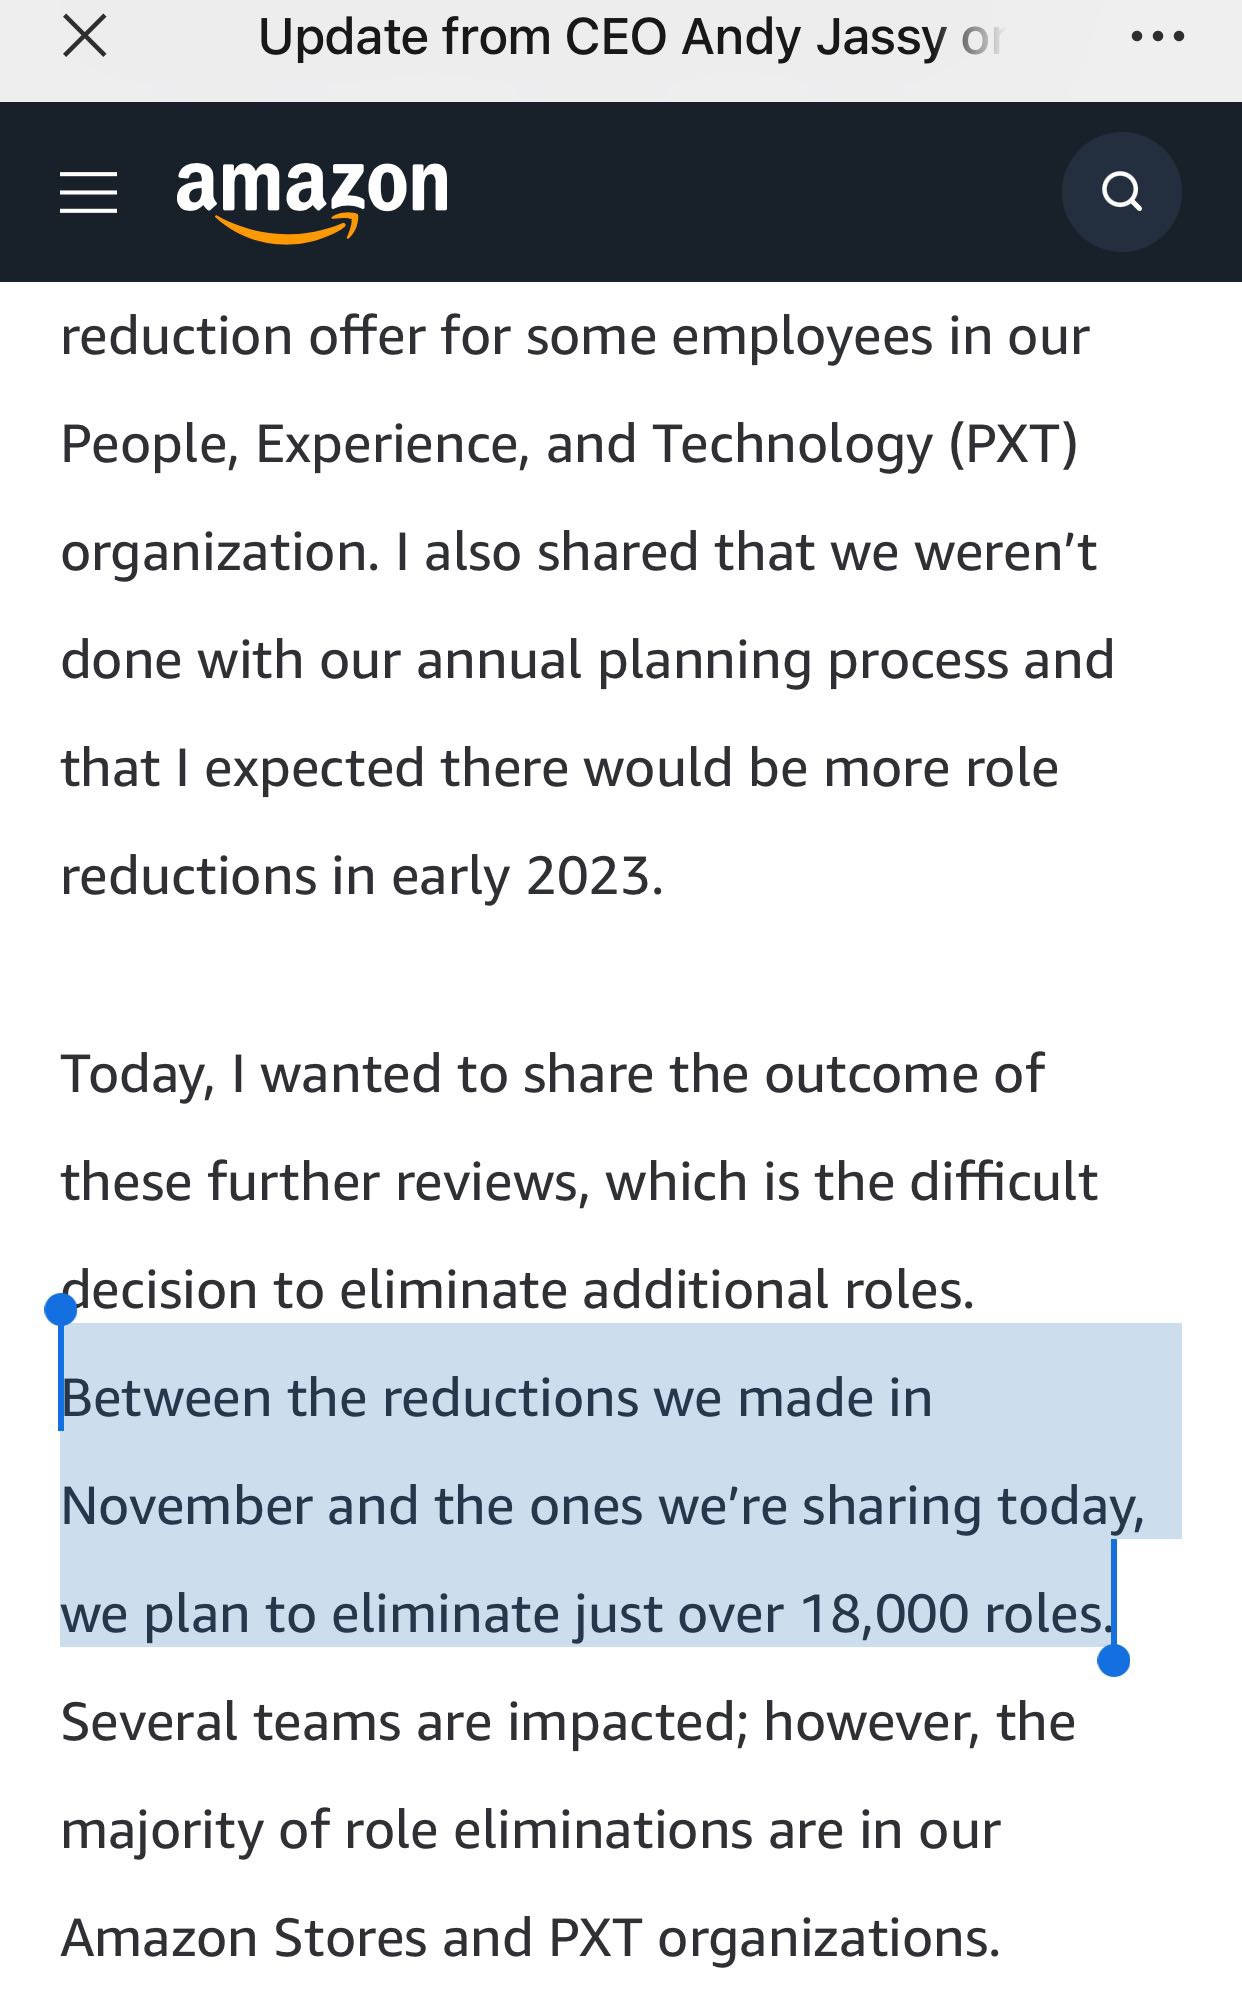The width and height of the screenshot is (1242, 2000).
Task: Tap the Amazon logo
Action: 312,198
